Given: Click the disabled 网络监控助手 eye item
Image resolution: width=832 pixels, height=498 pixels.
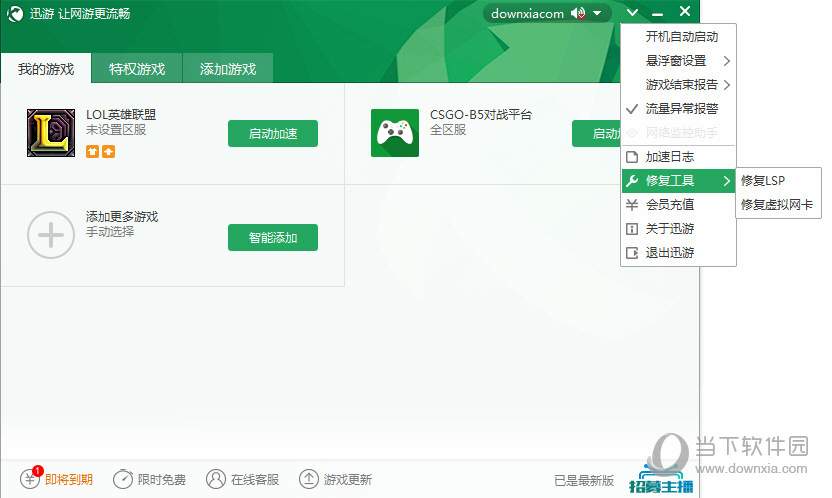Looking at the screenshot, I should point(678,132).
